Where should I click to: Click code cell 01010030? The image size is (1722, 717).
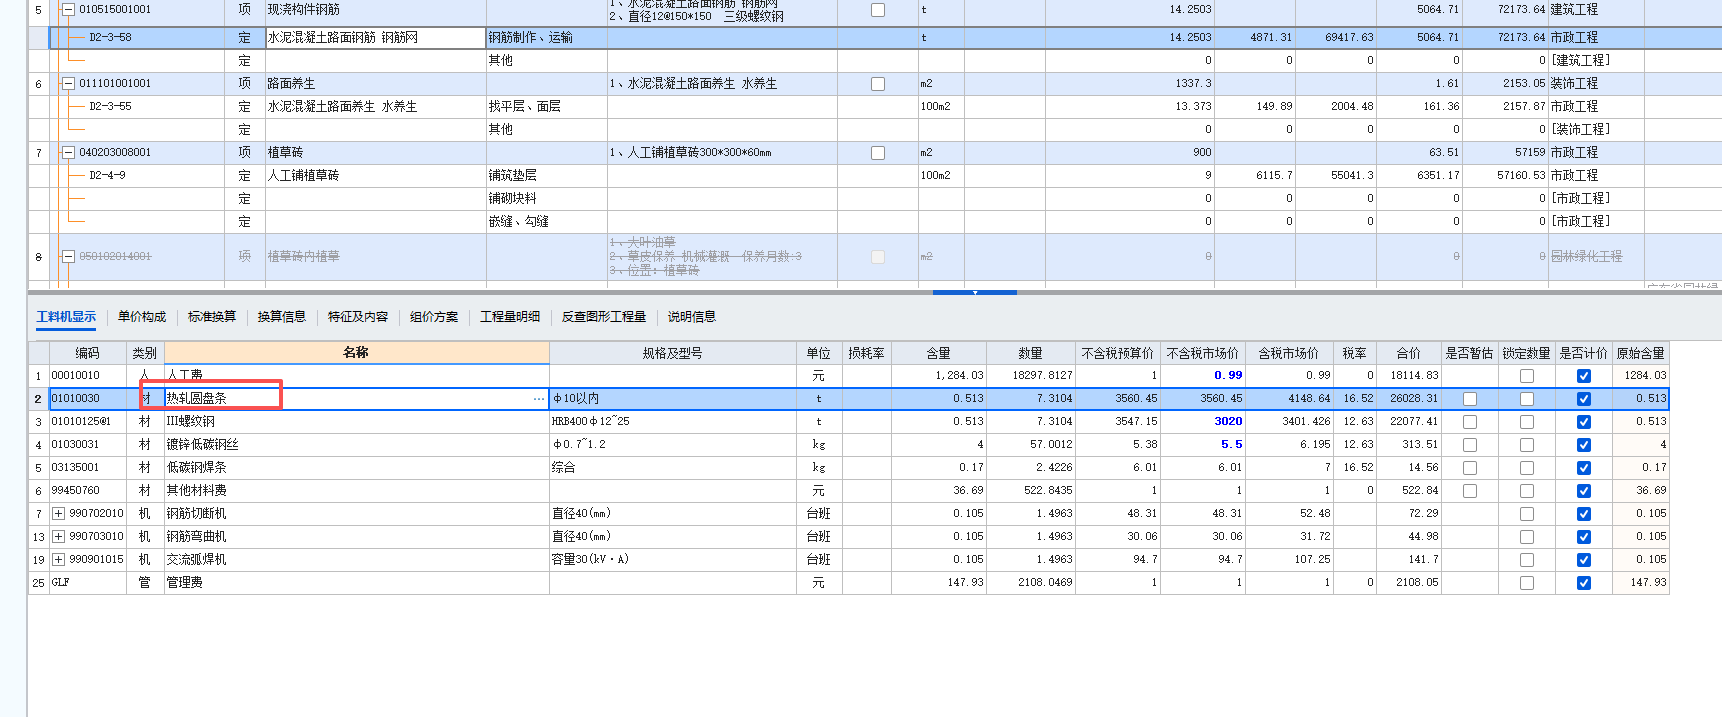pos(88,399)
